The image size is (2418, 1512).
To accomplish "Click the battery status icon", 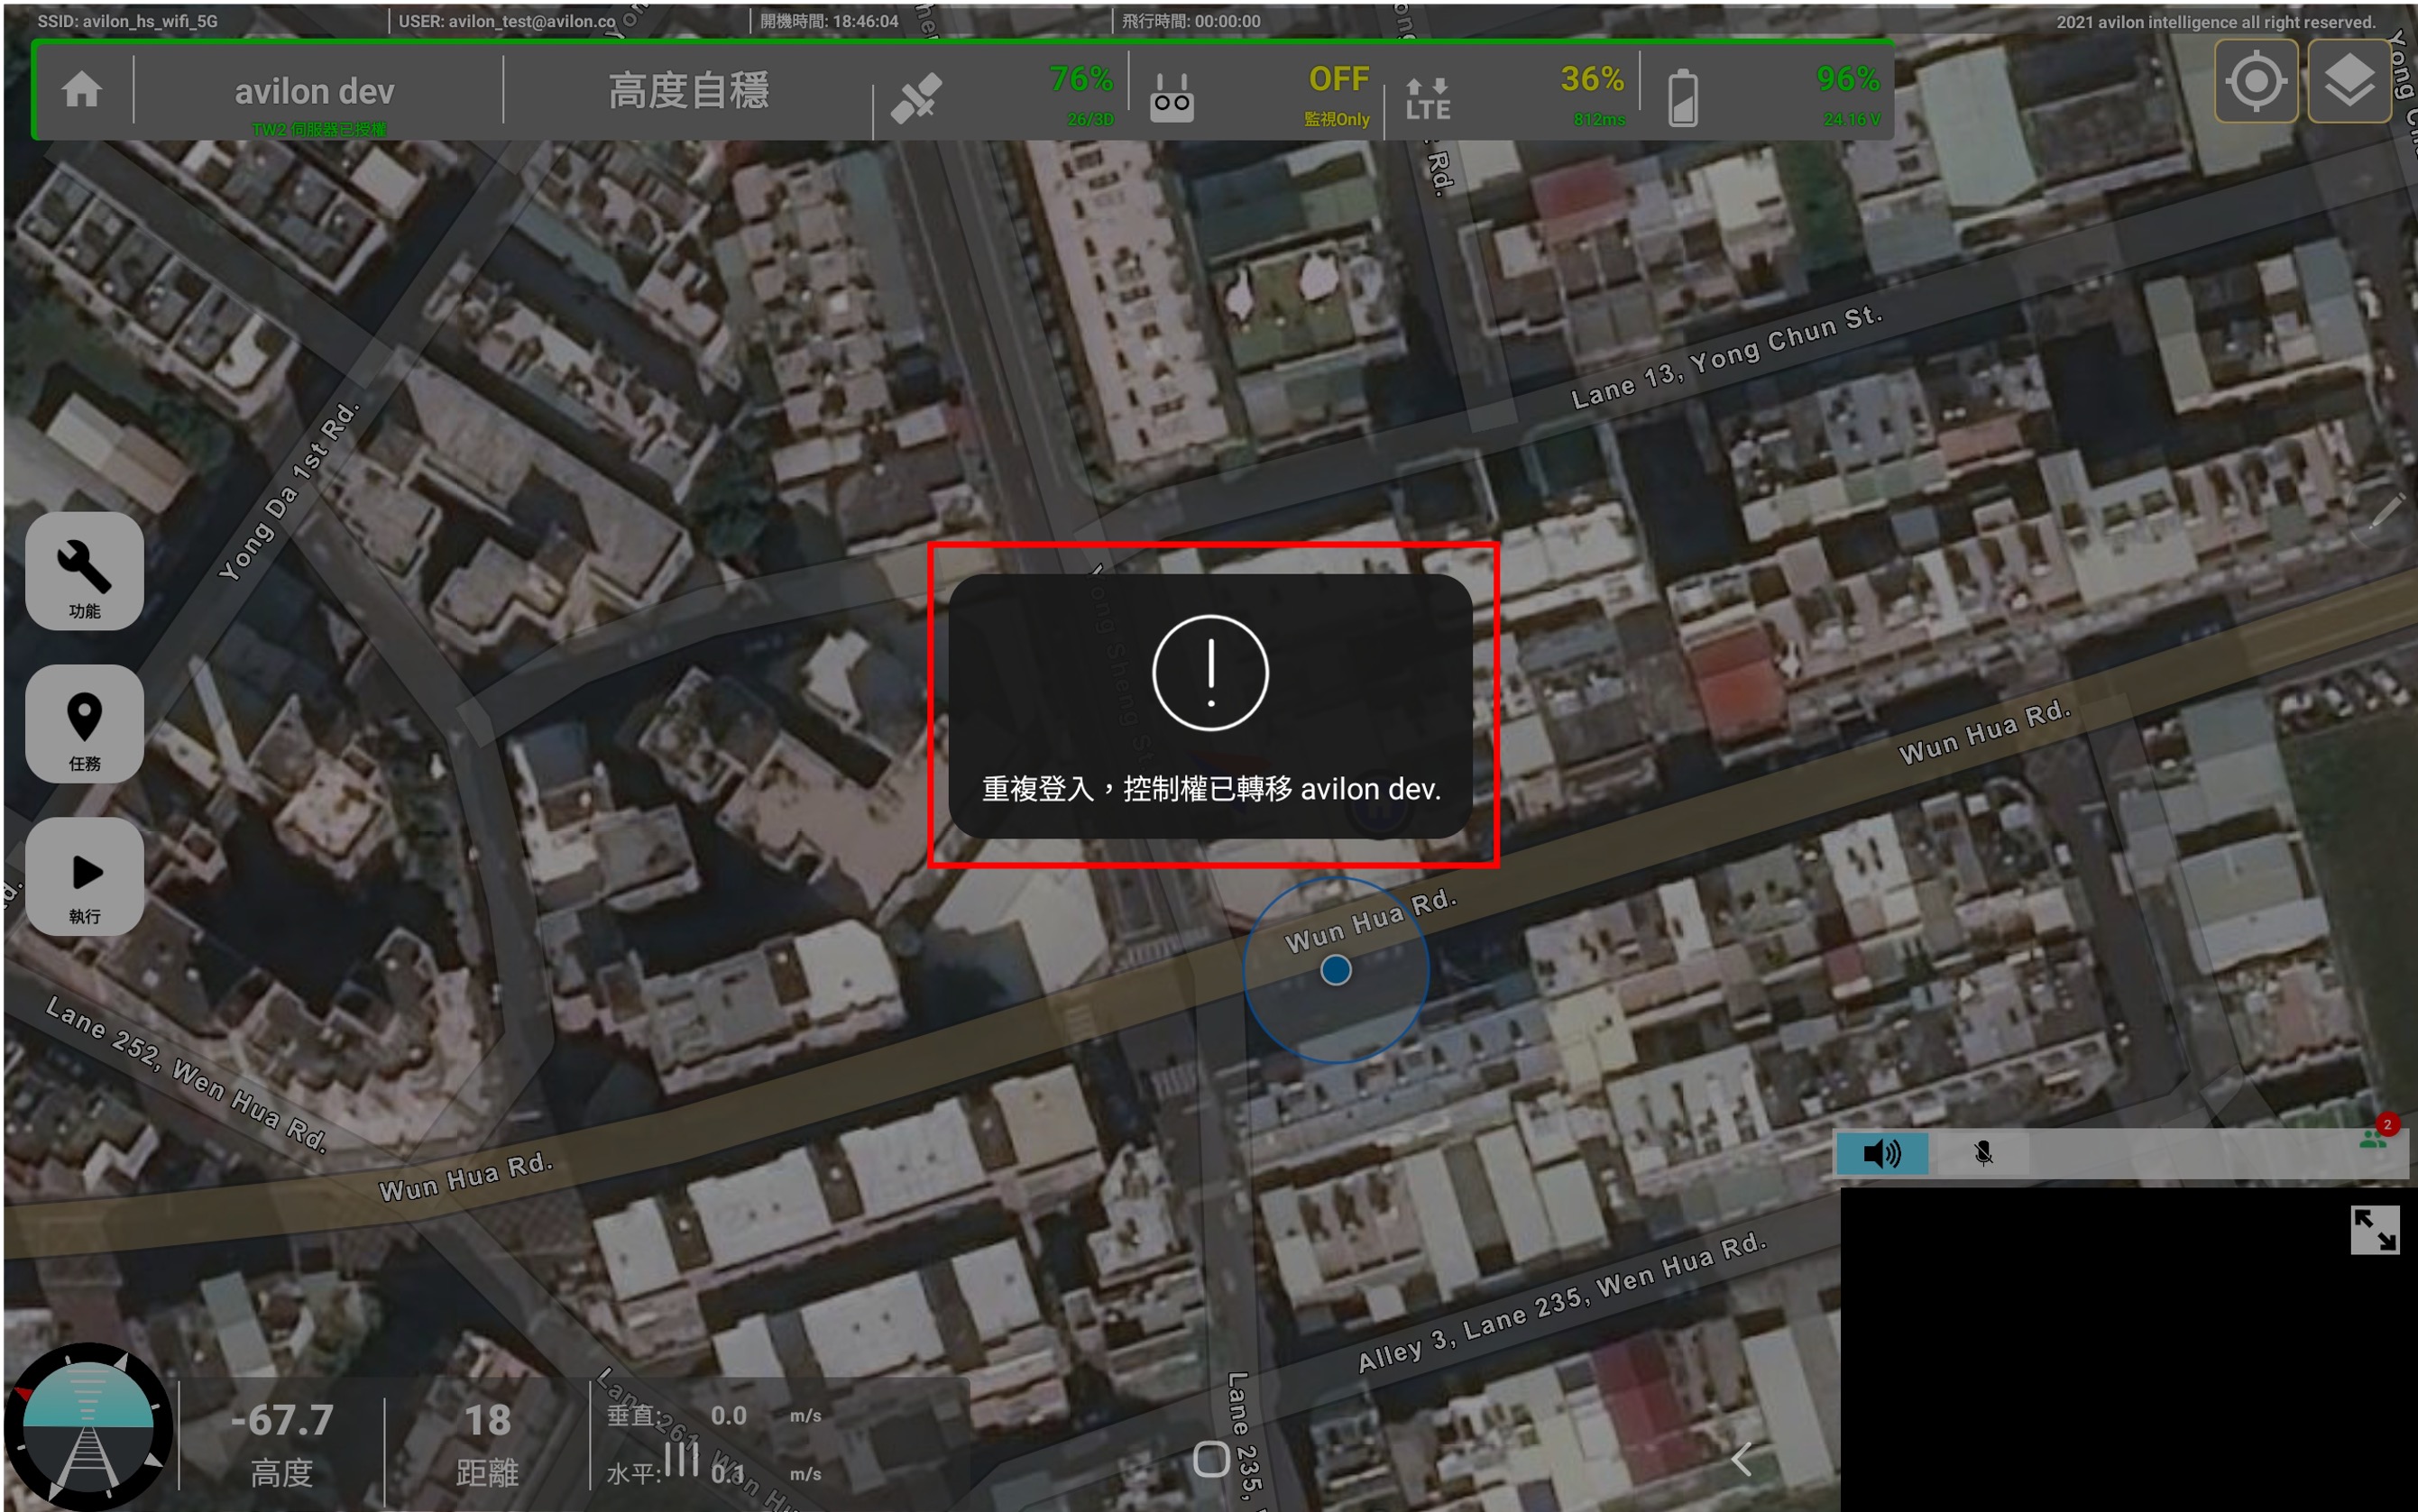I will (1682, 98).
